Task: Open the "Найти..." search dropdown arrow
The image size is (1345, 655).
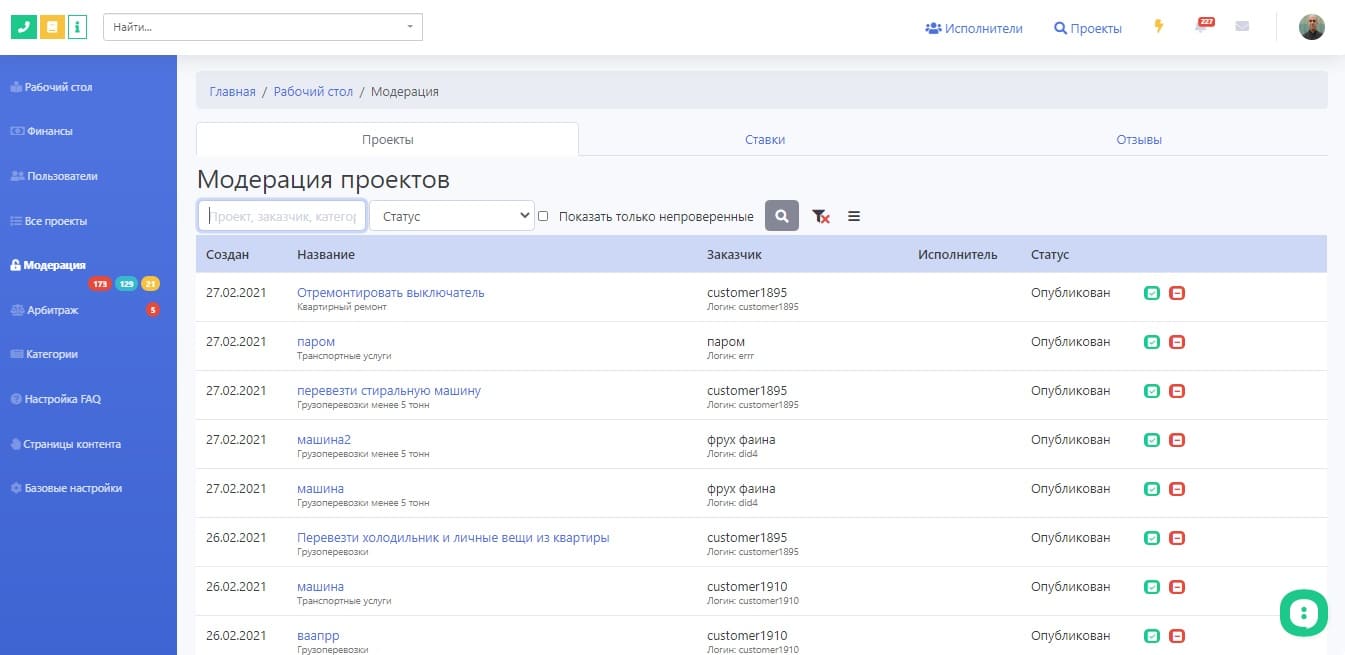Action: [410, 27]
